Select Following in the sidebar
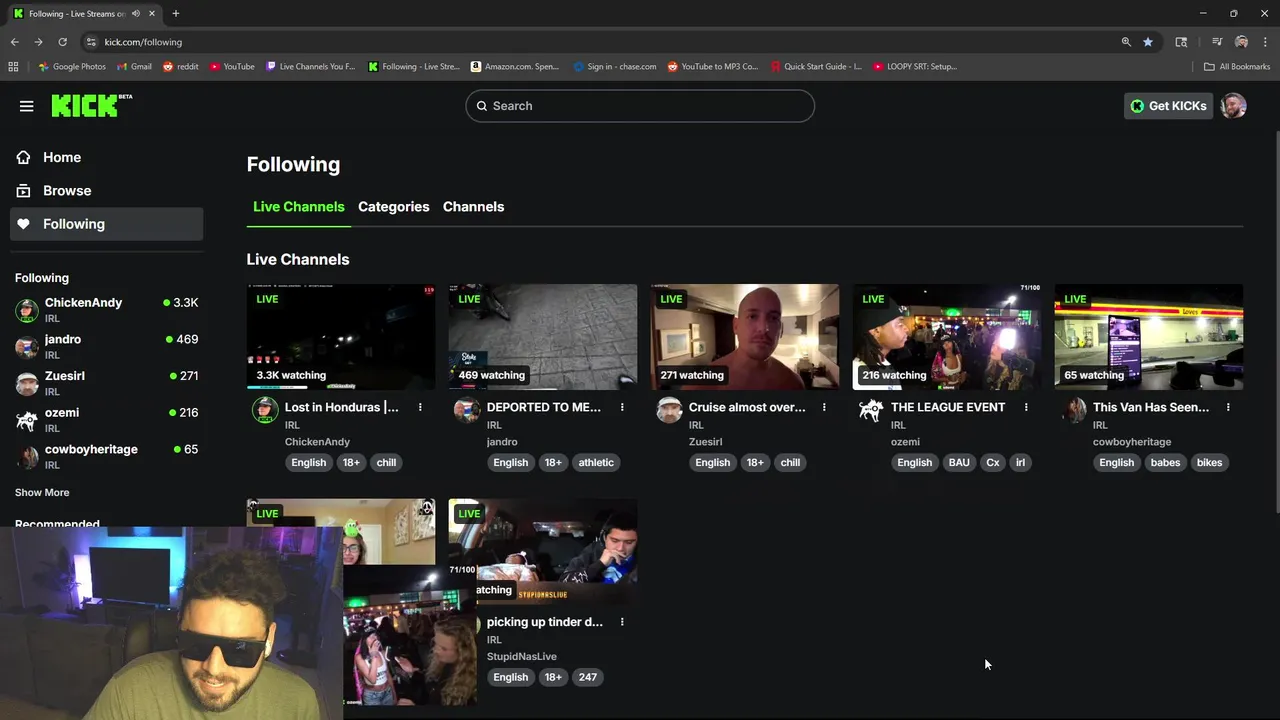 tap(106, 224)
